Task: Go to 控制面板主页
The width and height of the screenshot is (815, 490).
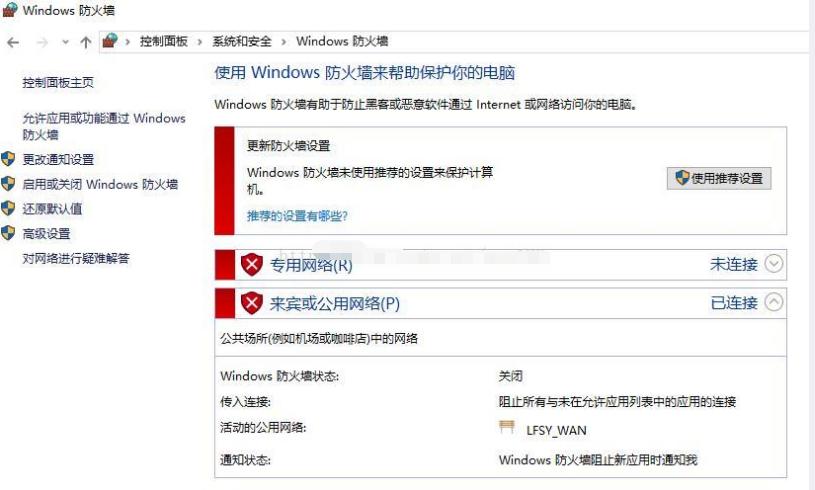Action: point(58,83)
